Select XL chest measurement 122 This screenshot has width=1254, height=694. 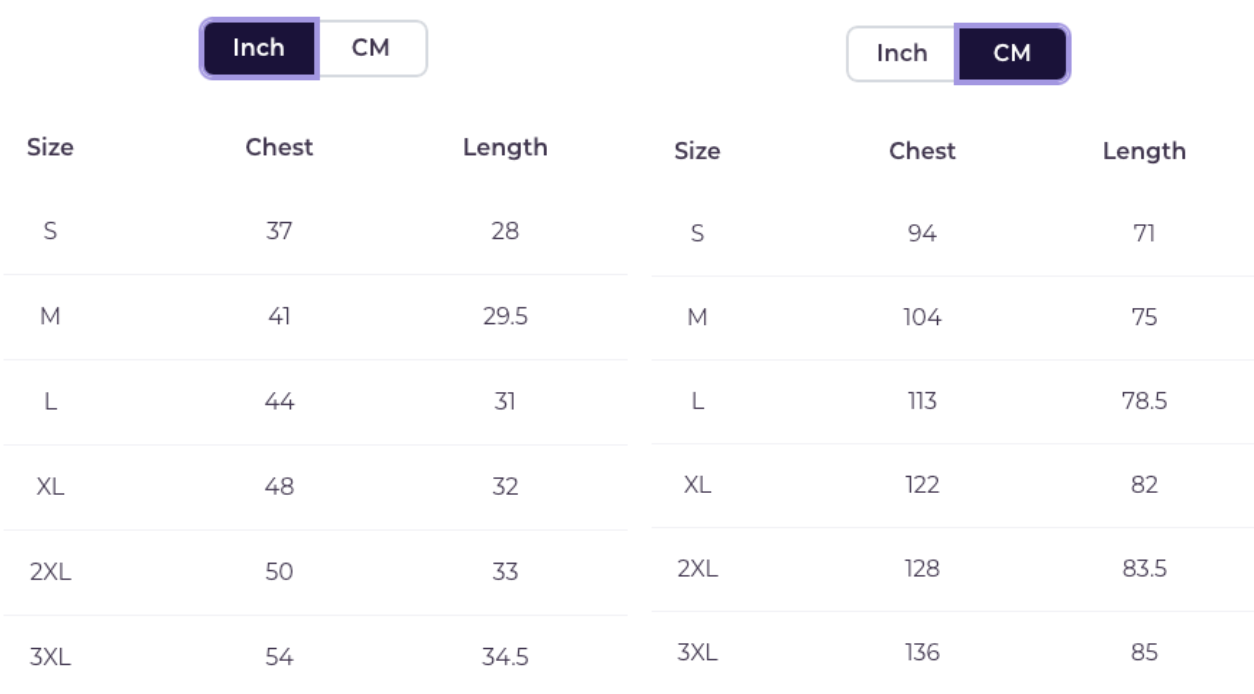click(x=922, y=485)
